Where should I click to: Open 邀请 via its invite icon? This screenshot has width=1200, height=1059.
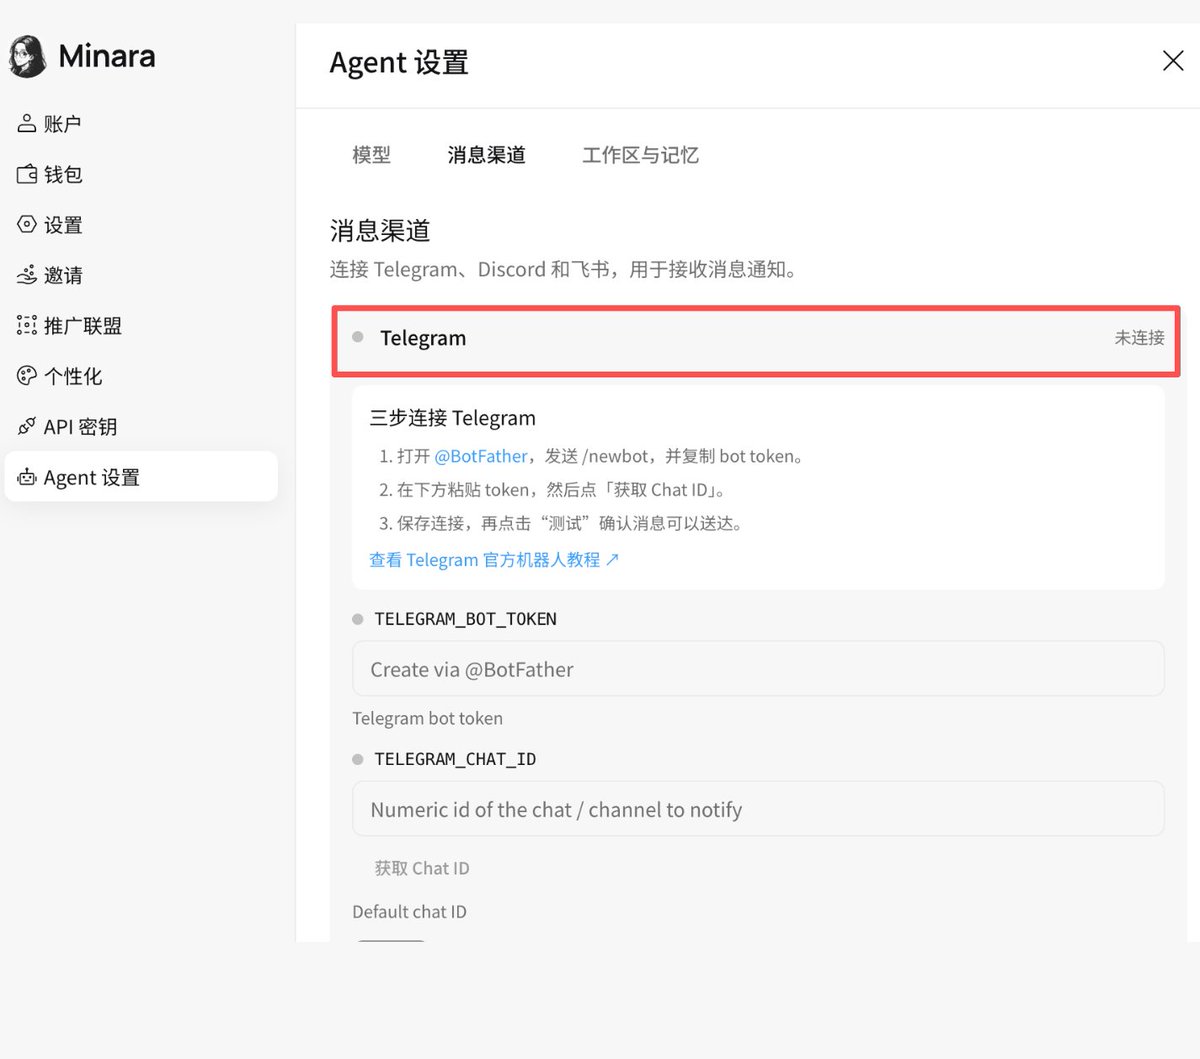pyautogui.click(x=27, y=274)
